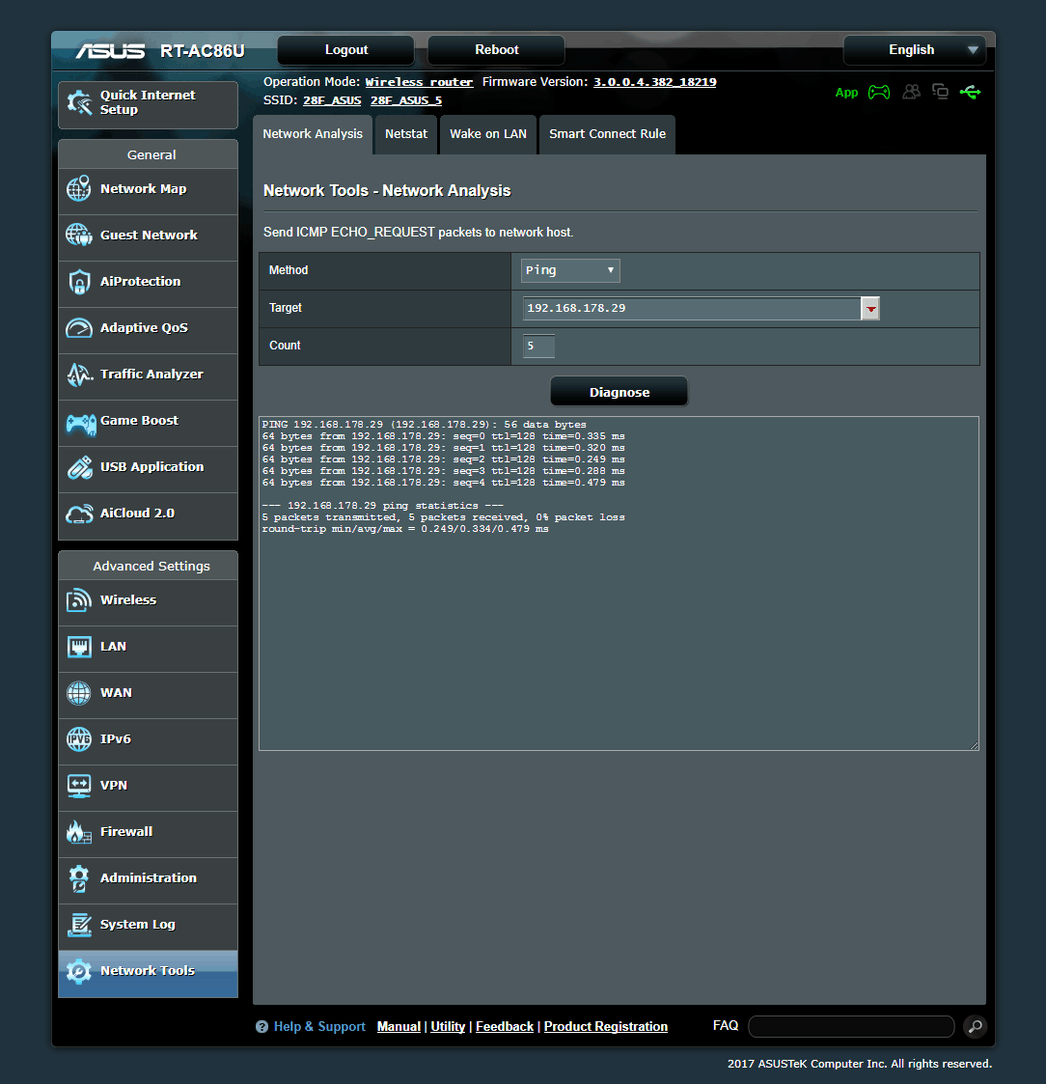The width and height of the screenshot is (1046, 1084).
Task: Click the green App link
Action: (x=846, y=93)
